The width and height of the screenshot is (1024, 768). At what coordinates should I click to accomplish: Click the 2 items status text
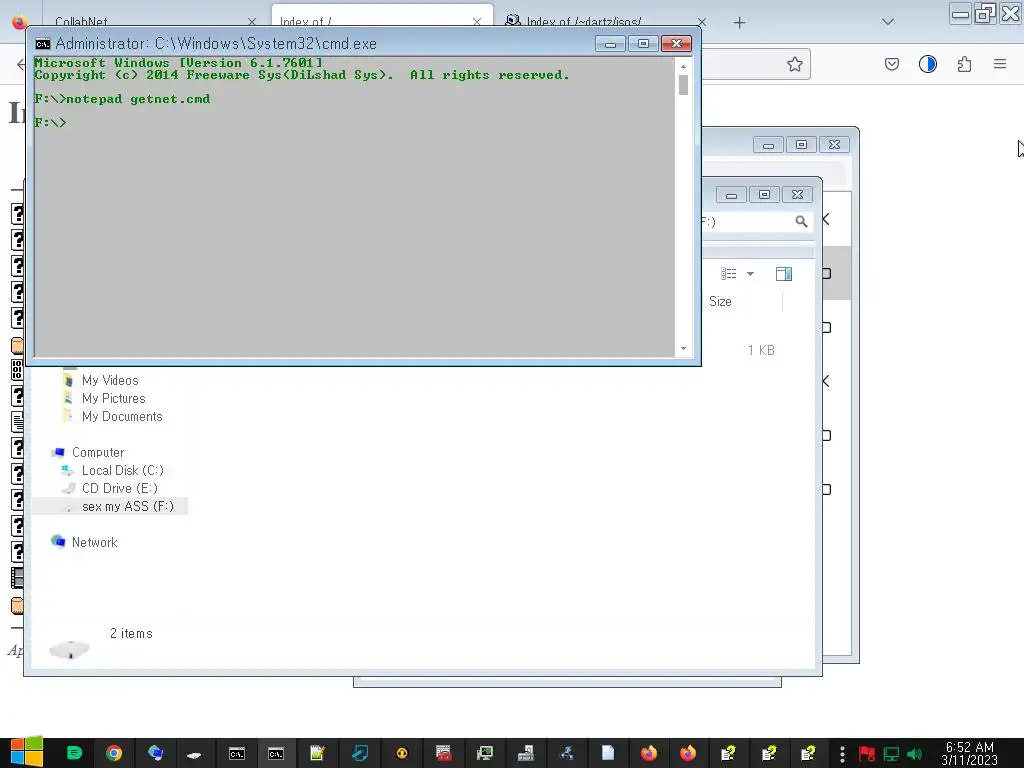tap(131, 633)
